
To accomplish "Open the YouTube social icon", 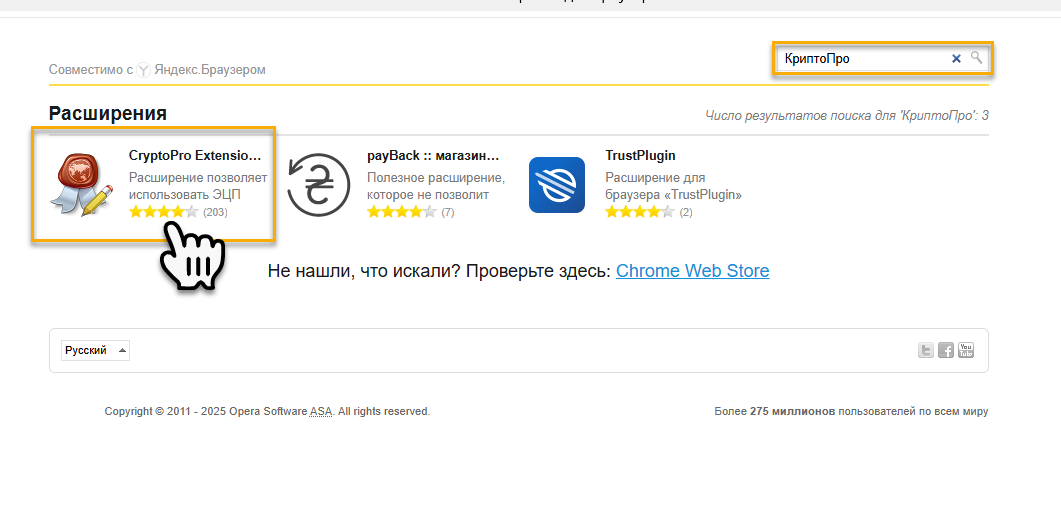I will tap(966, 350).
